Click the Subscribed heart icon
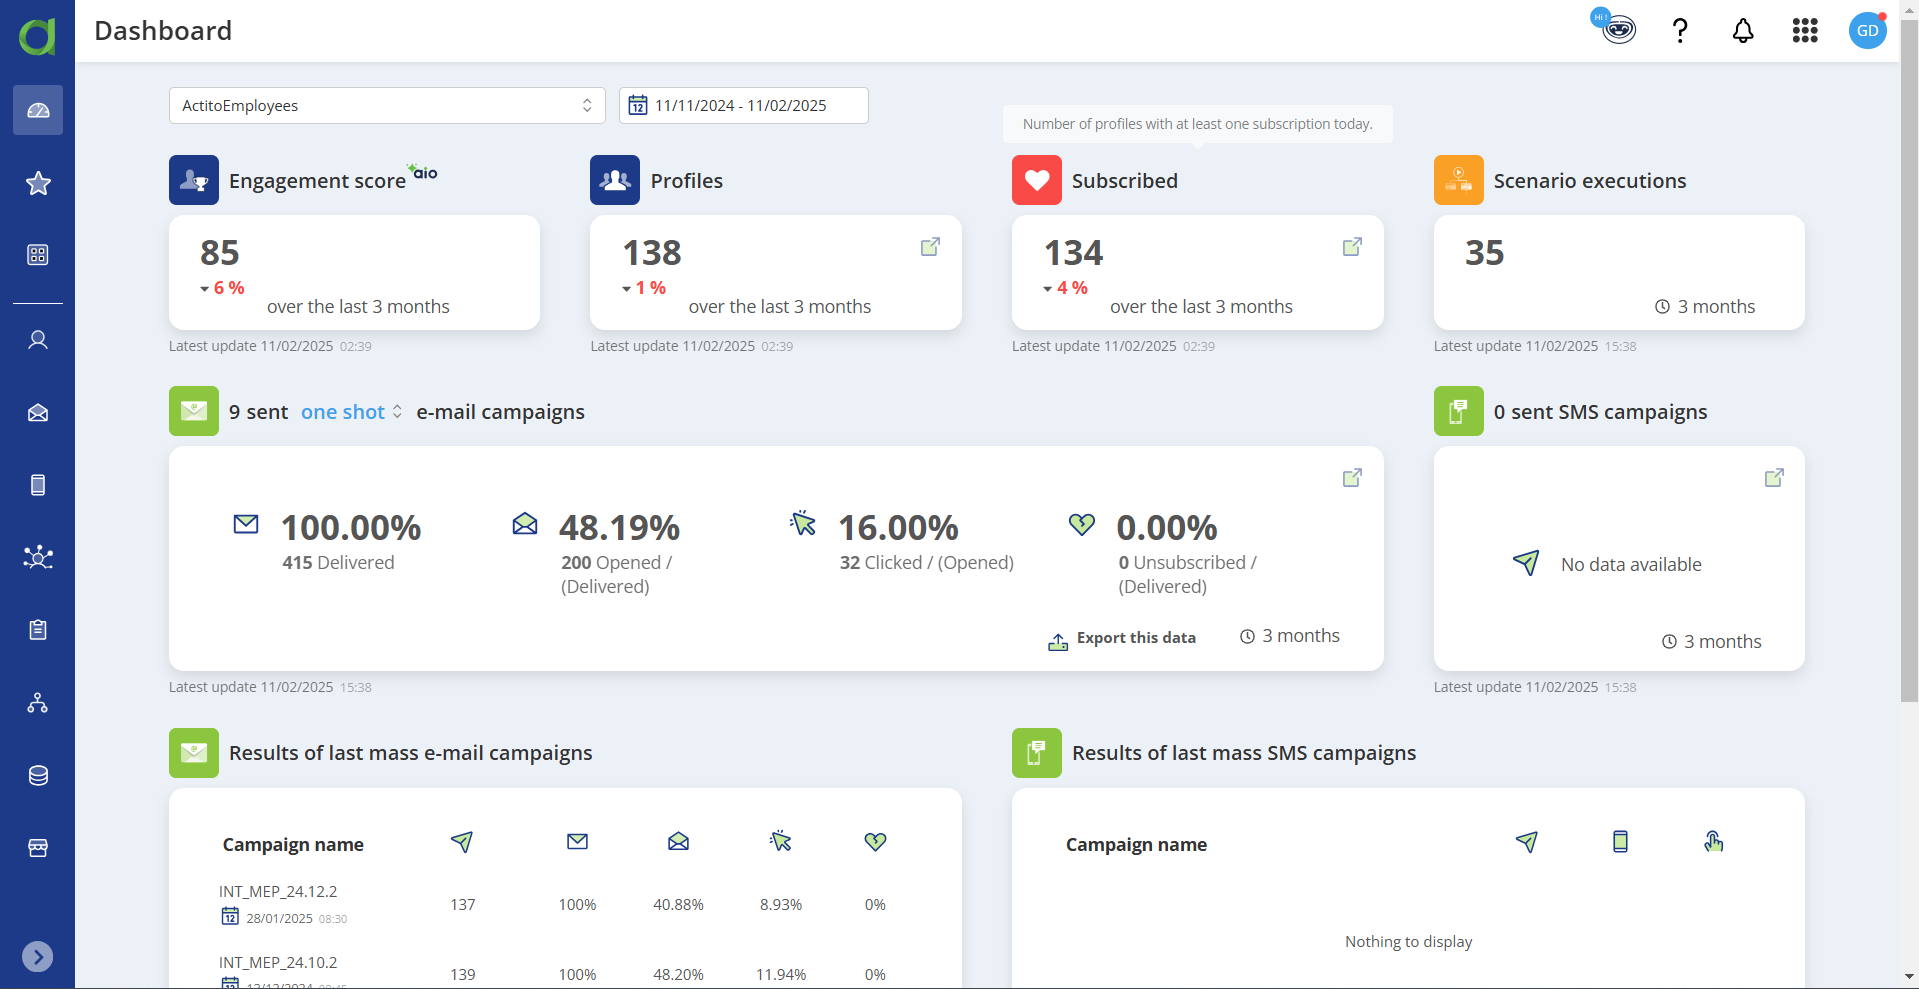The width and height of the screenshot is (1919, 989). click(1037, 180)
